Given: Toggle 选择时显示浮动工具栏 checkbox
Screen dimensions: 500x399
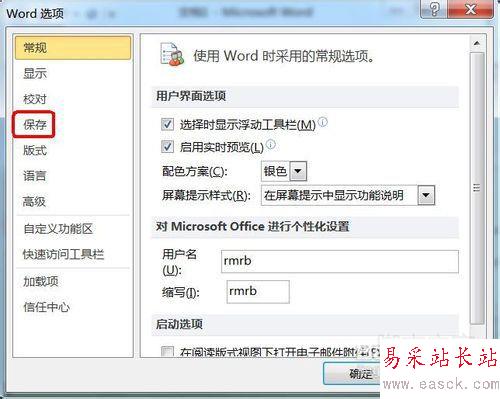Looking at the screenshot, I should point(167,125).
